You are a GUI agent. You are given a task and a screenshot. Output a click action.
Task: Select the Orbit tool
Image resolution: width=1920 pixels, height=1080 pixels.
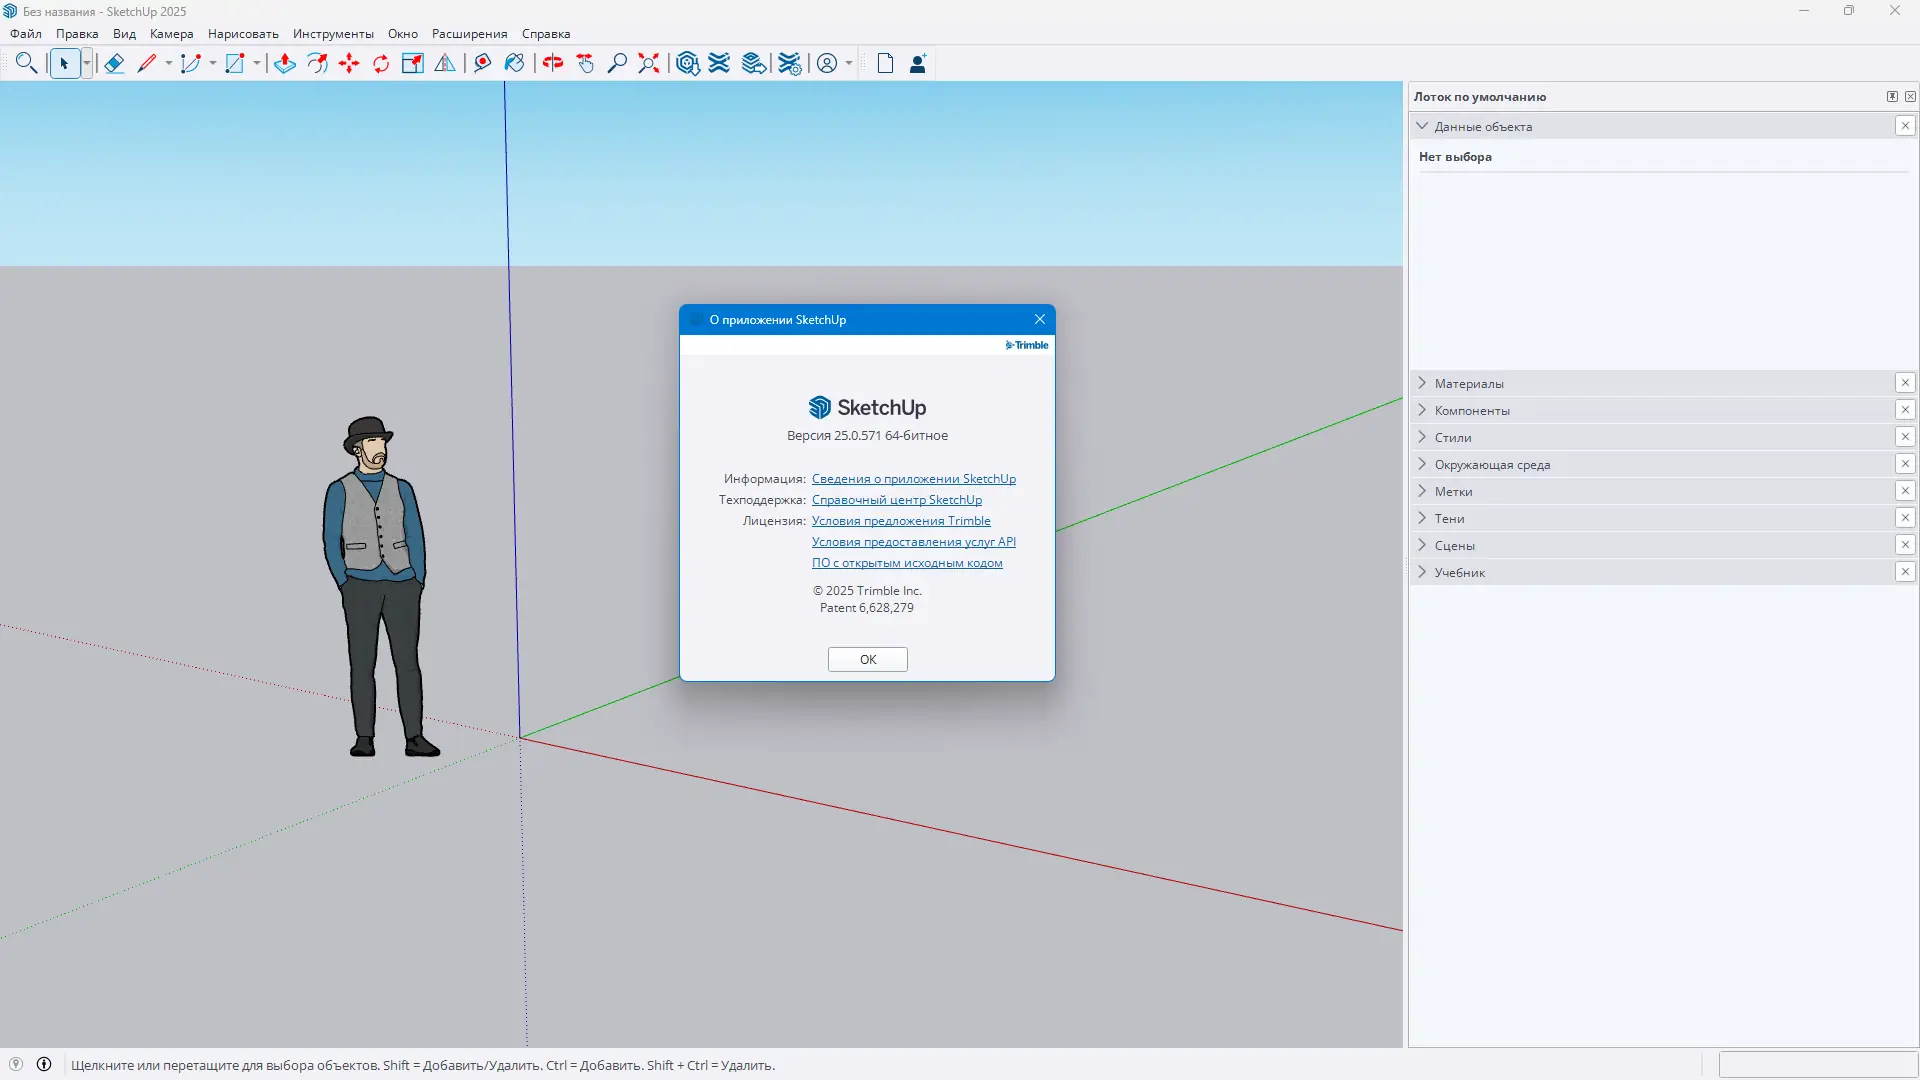[553, 64]
